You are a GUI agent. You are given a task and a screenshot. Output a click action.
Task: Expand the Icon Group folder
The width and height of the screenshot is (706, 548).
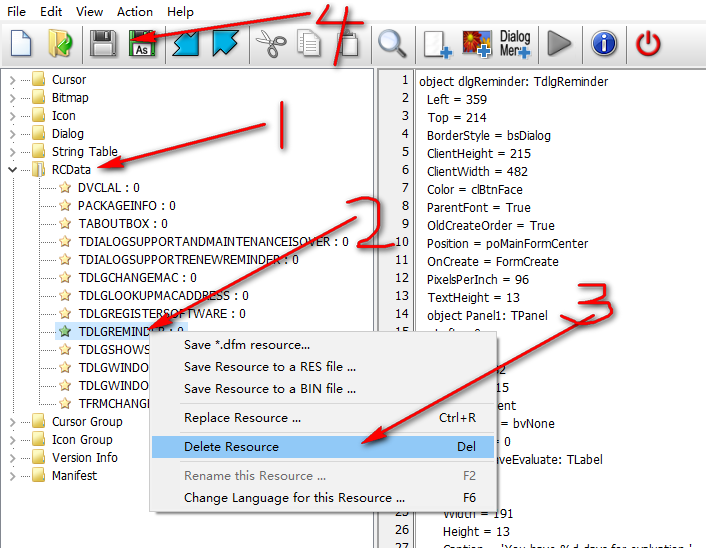tap(13, 440)
